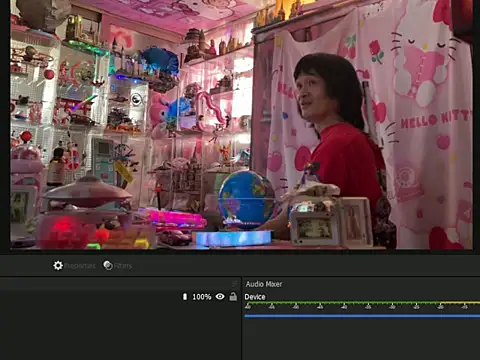
Task: Open source Properties with the gear button
Action: (x=74, y=266)
